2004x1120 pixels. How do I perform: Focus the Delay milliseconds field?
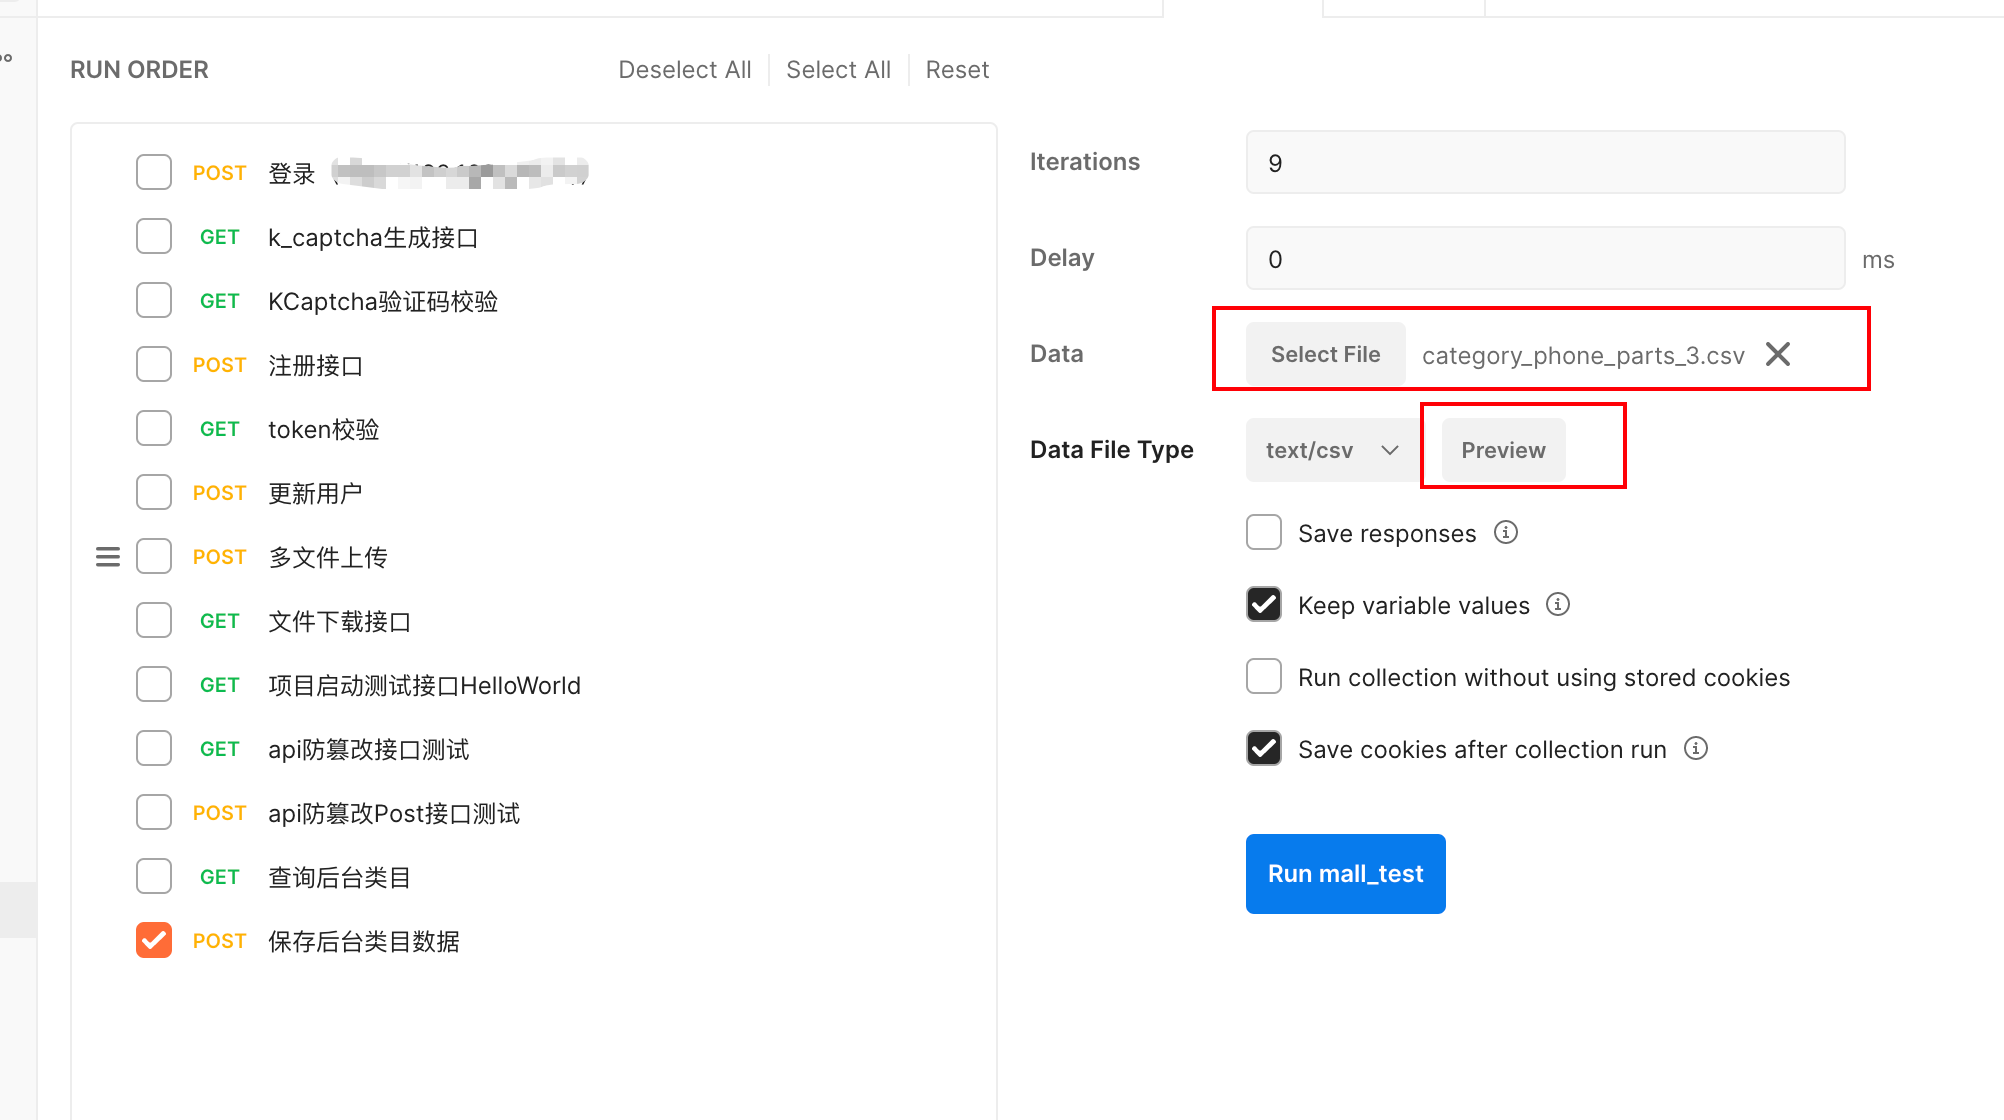pos(1544,258)
